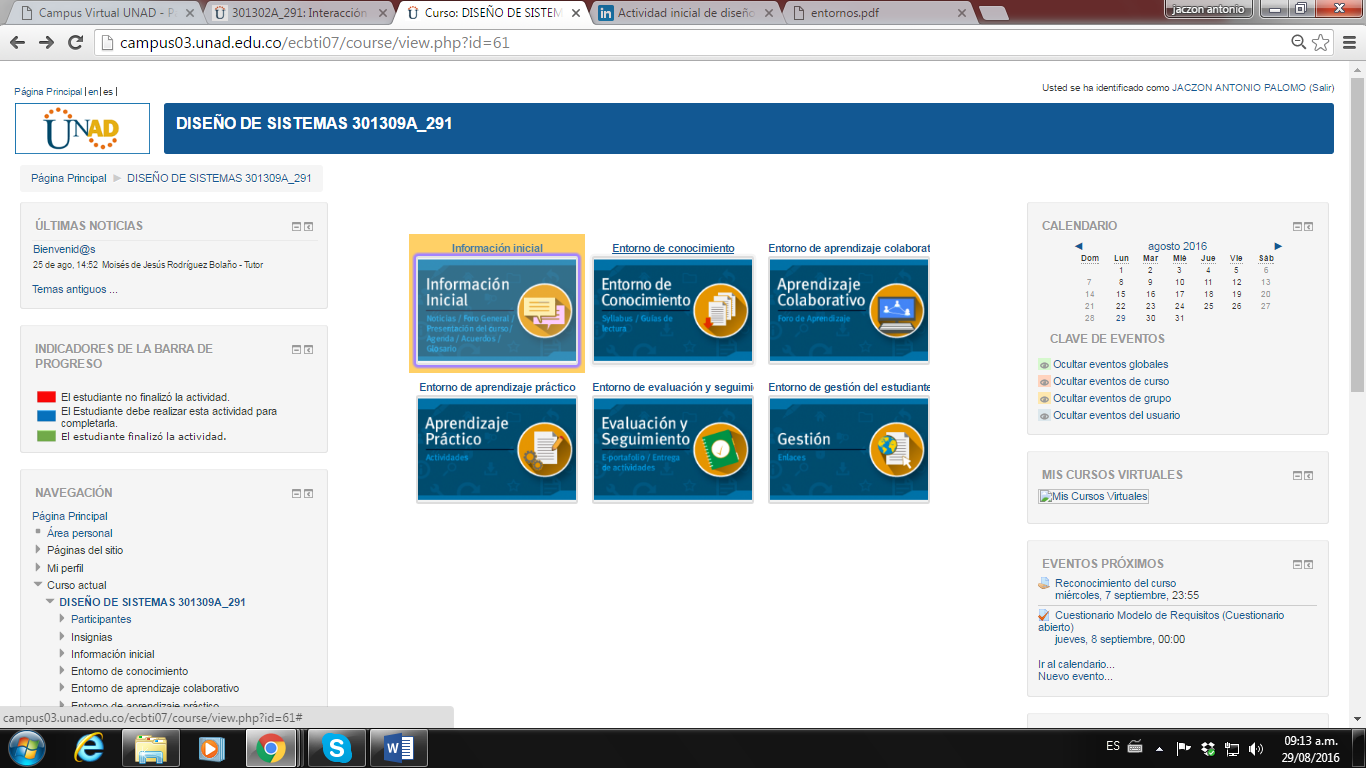The height and width of the screenshot is (768, 1366).
Task: Click the browser Forward arrow
Action: (x=46, y=42)
